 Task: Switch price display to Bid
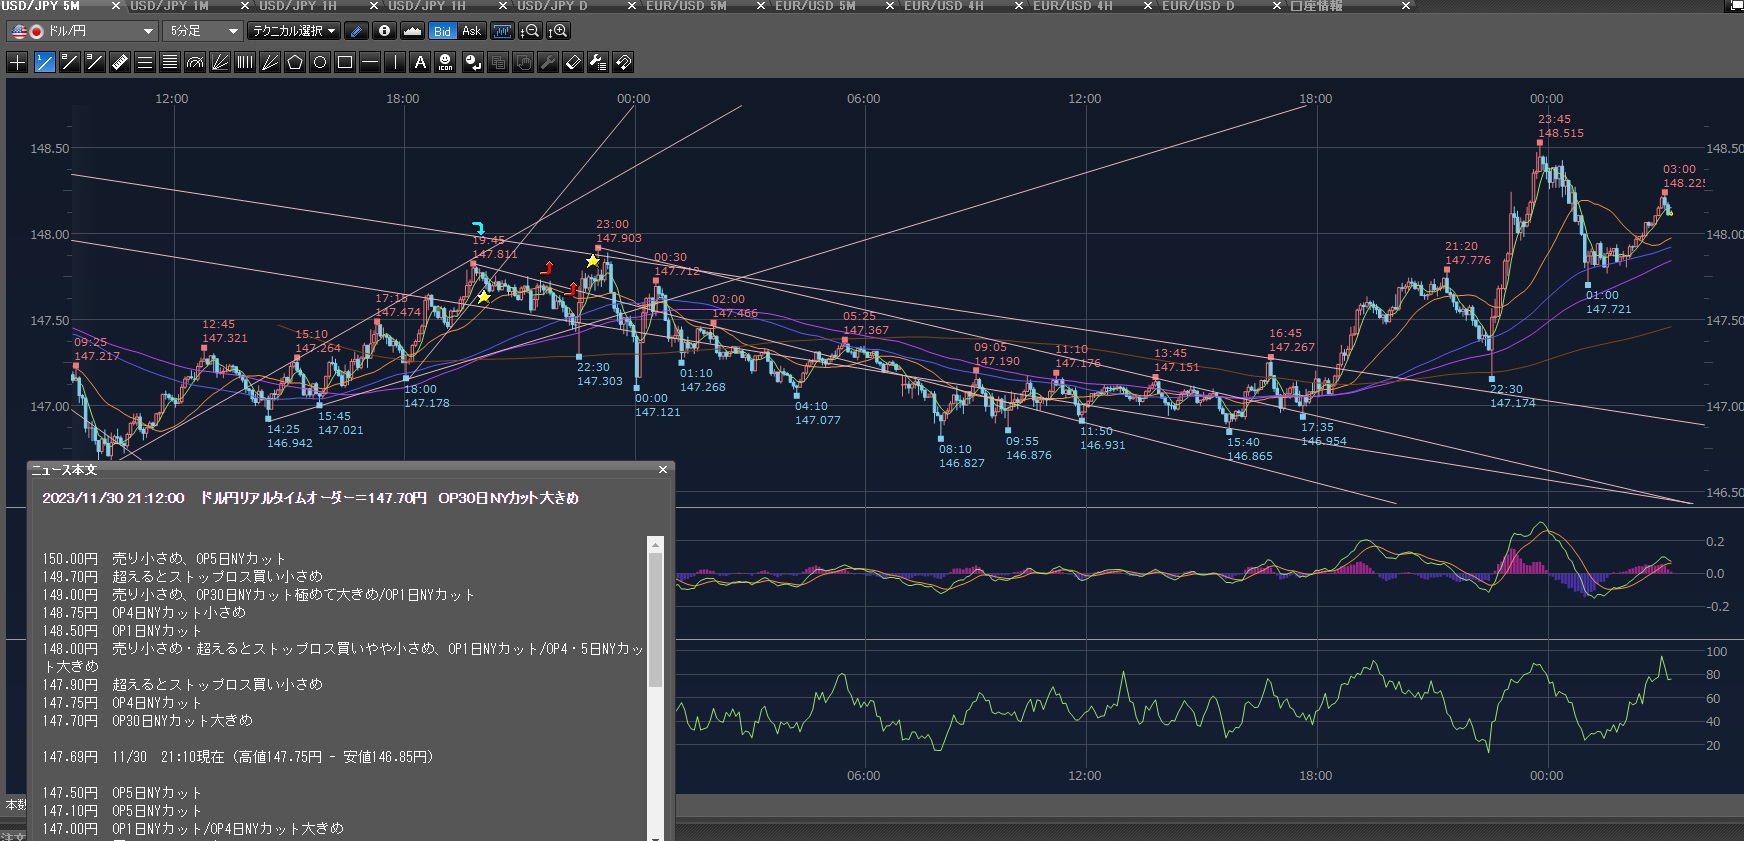[442, 31]
